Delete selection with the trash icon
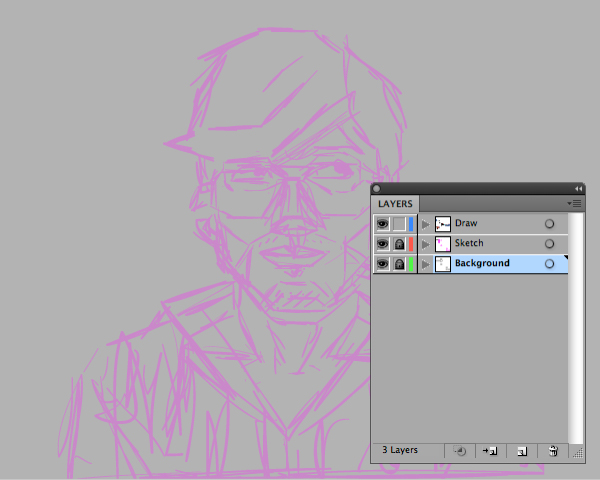This screenshot has width=600, height=480. pos(553,451)
